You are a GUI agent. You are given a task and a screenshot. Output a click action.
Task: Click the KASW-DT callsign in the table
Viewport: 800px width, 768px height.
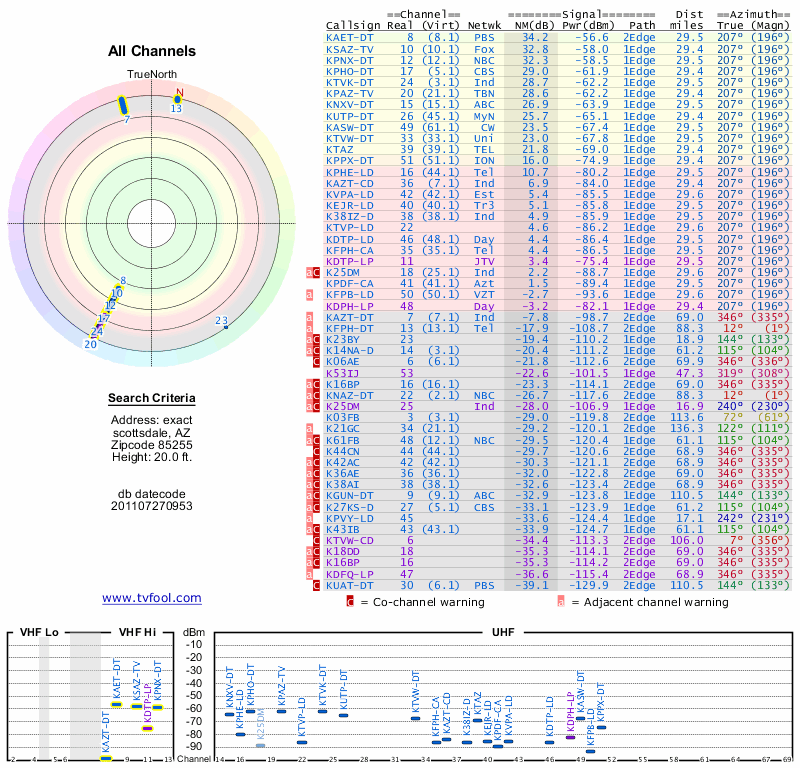tap(349, 128)
